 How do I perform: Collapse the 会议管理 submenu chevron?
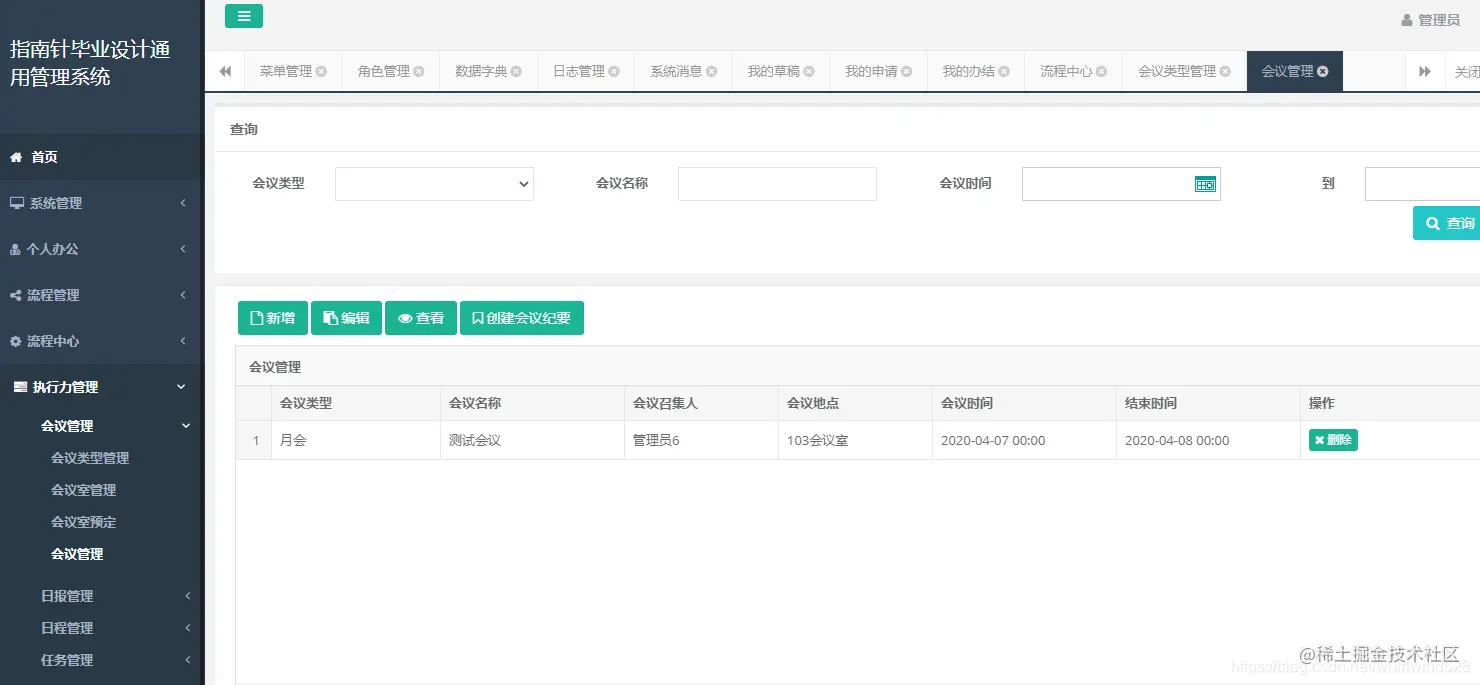point(186,426)
